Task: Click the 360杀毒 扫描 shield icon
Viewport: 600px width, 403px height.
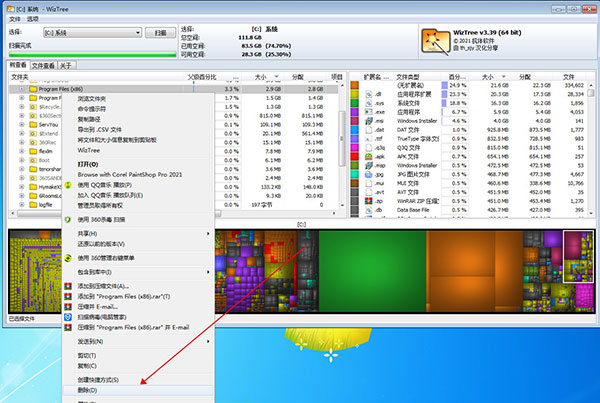Action: point(69,219)
